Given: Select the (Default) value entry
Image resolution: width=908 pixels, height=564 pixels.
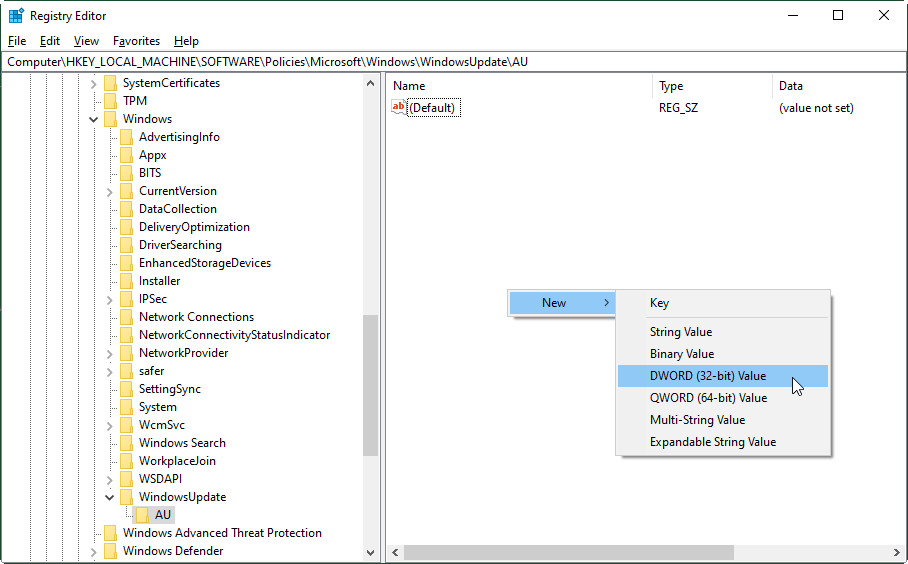Looking at the screenshot, I should (x=434, y=108).
